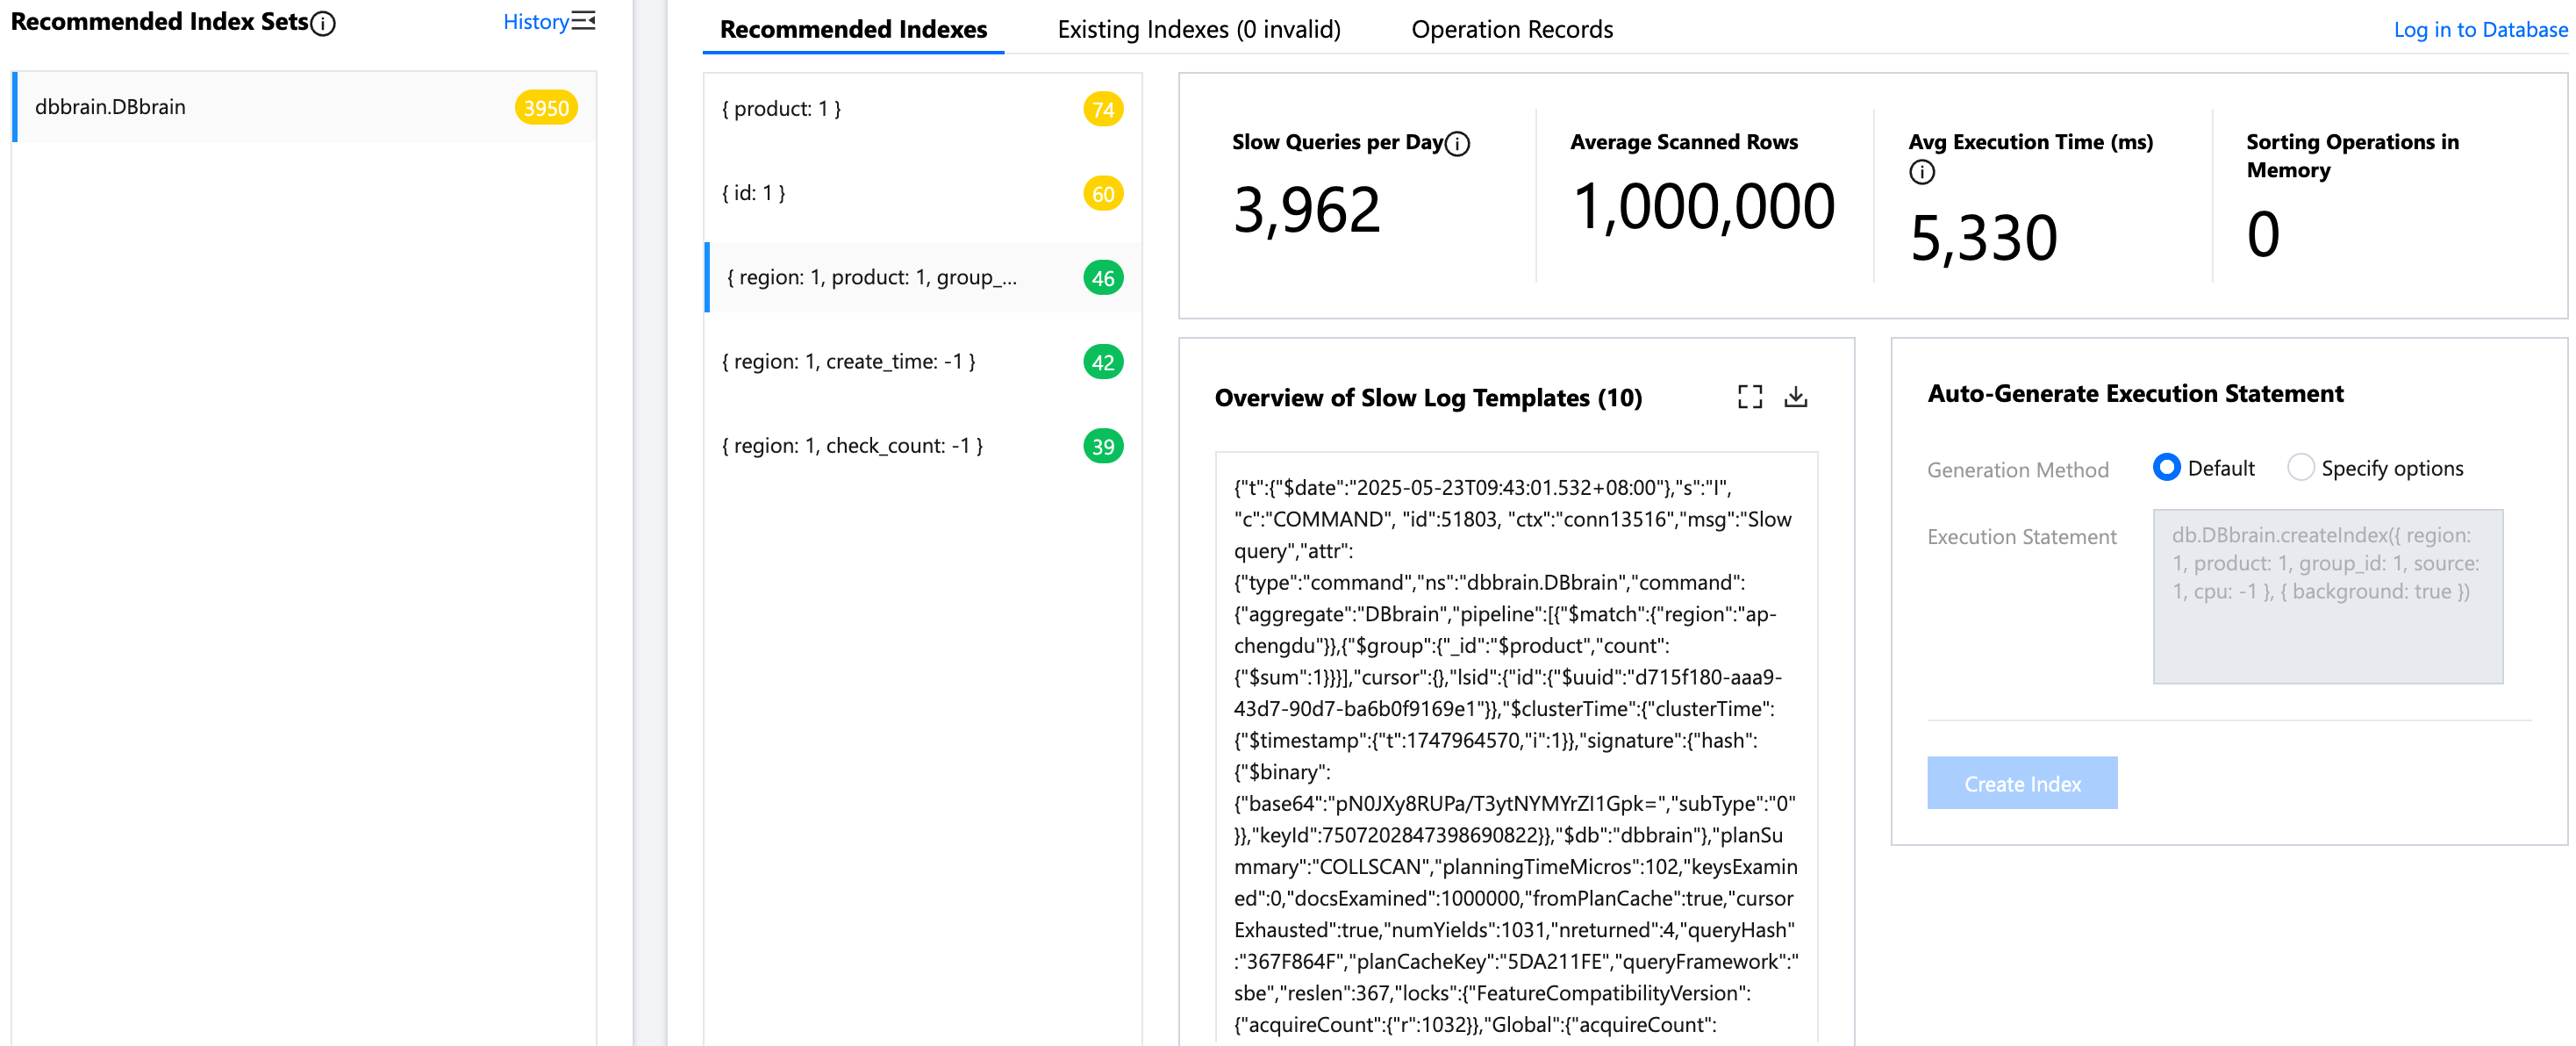Select the region, check_count index recommendation
This screenshot has height=1046, width=2576.
pyautogui.click(x=853, y=446)
